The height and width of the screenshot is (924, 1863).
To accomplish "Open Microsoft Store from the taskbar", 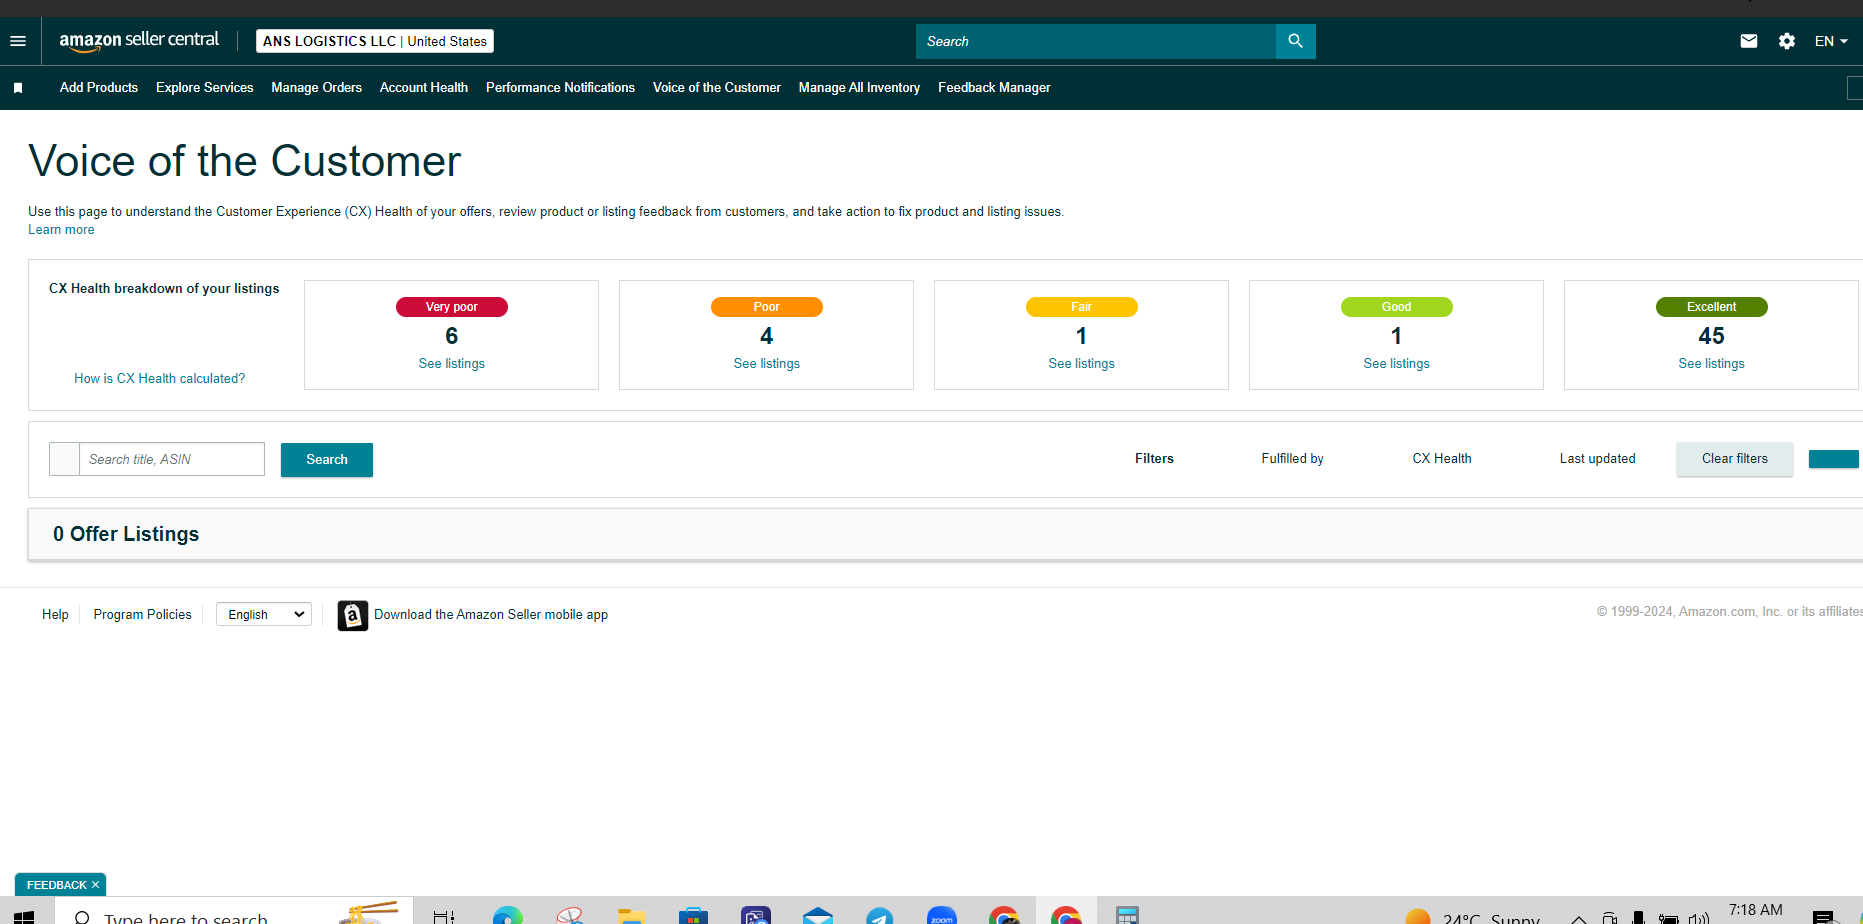I will 693,916.
